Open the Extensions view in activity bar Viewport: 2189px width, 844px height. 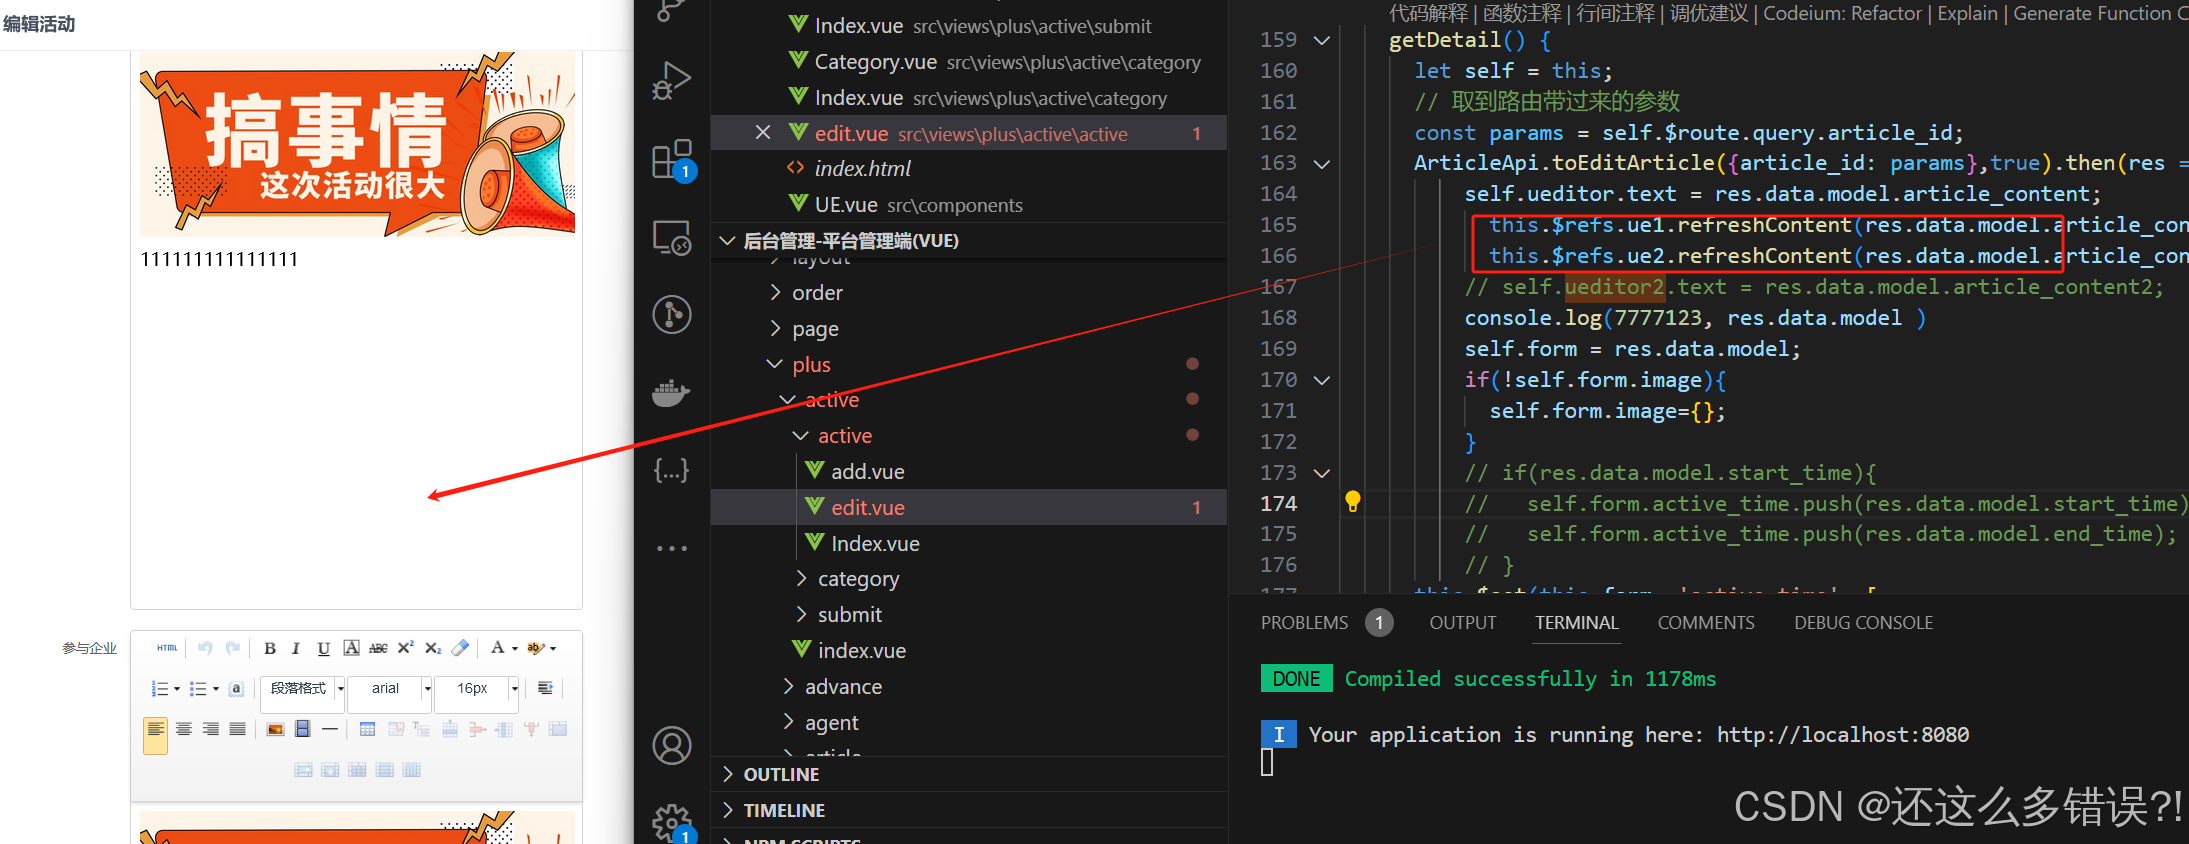pyautogui.click(x=672, y=159)
